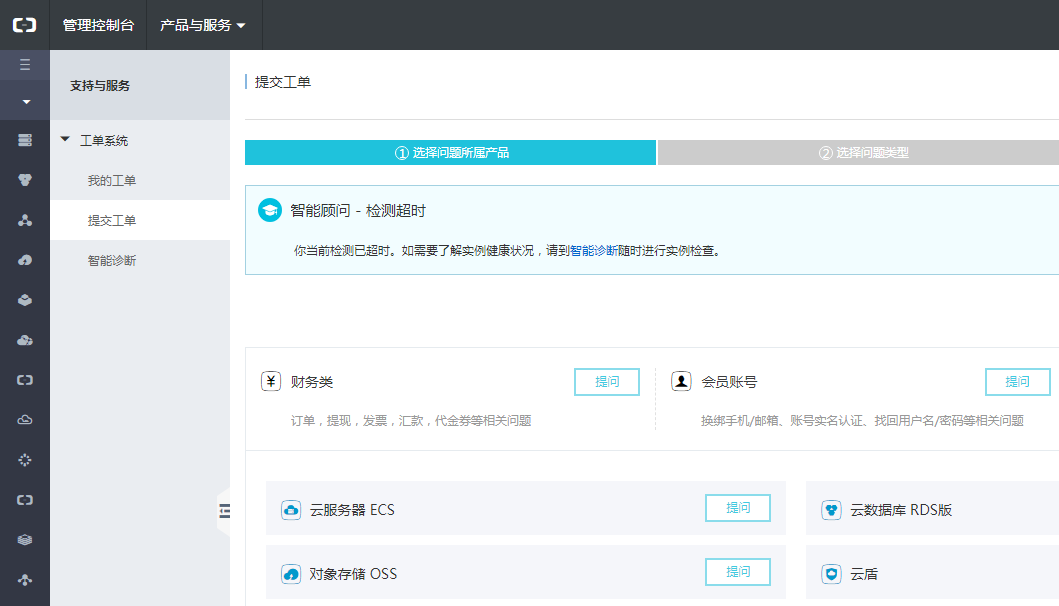Click the 对象存储 OSS card icon
The height and width of the screenshot is (606, 1059).
[x=290, y=574]
